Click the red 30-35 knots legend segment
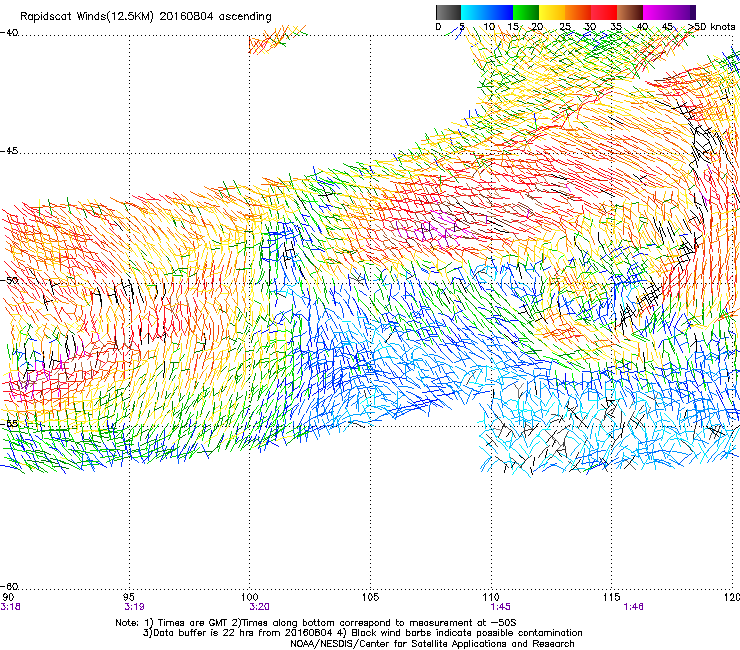 pyautogui.click(x=604, y=12)
